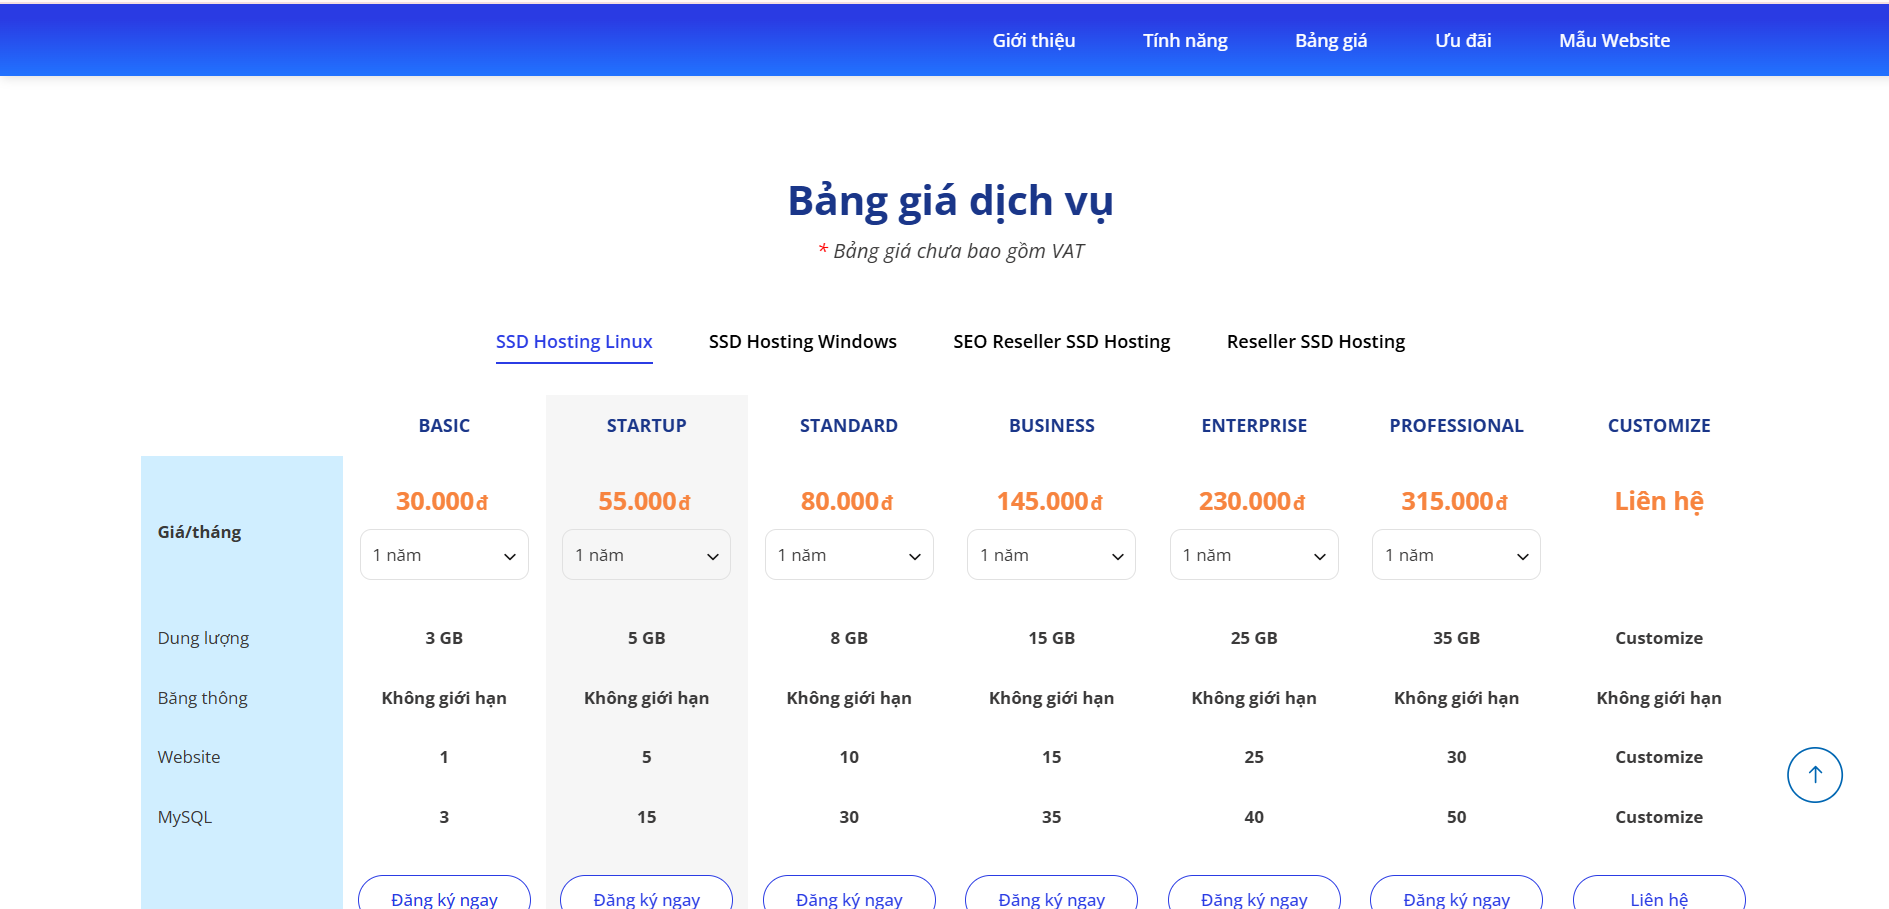Click Bảng giá in the navigation bar
This screenshot has width=1889, height=909.
click(1330, 41)
